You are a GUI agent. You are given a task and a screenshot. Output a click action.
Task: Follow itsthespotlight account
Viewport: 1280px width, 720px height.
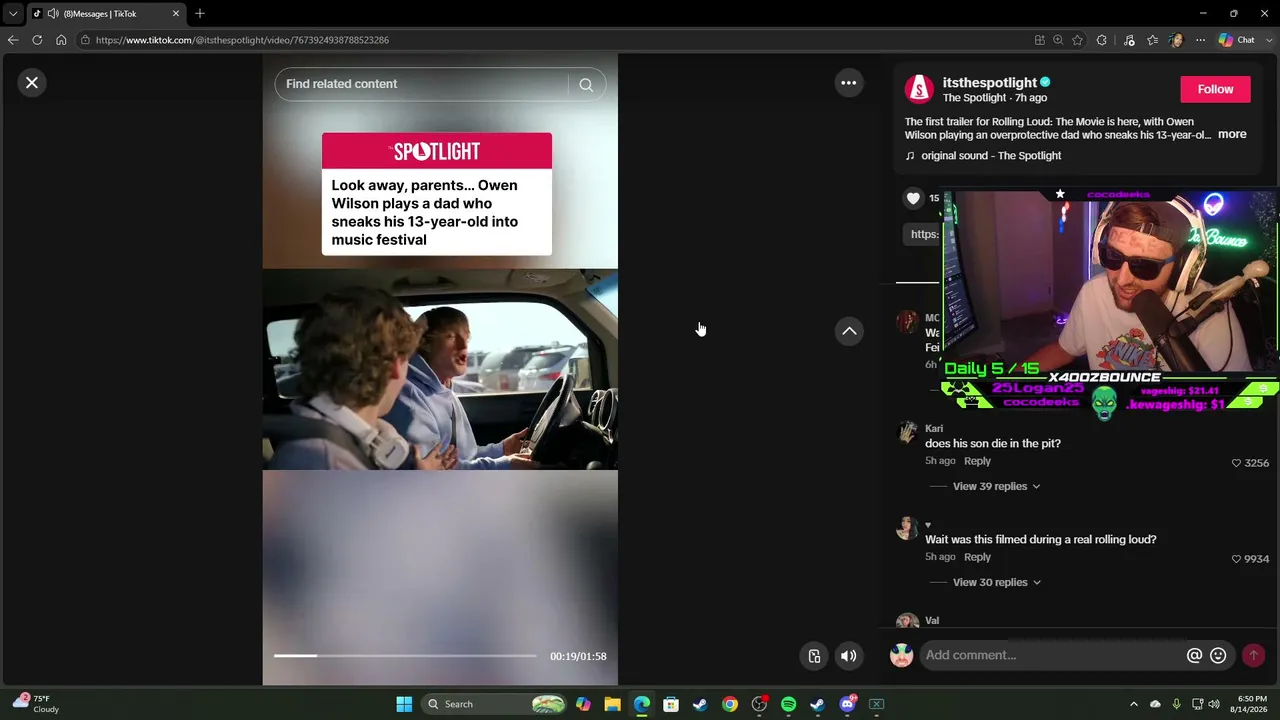coord(1215,89)
